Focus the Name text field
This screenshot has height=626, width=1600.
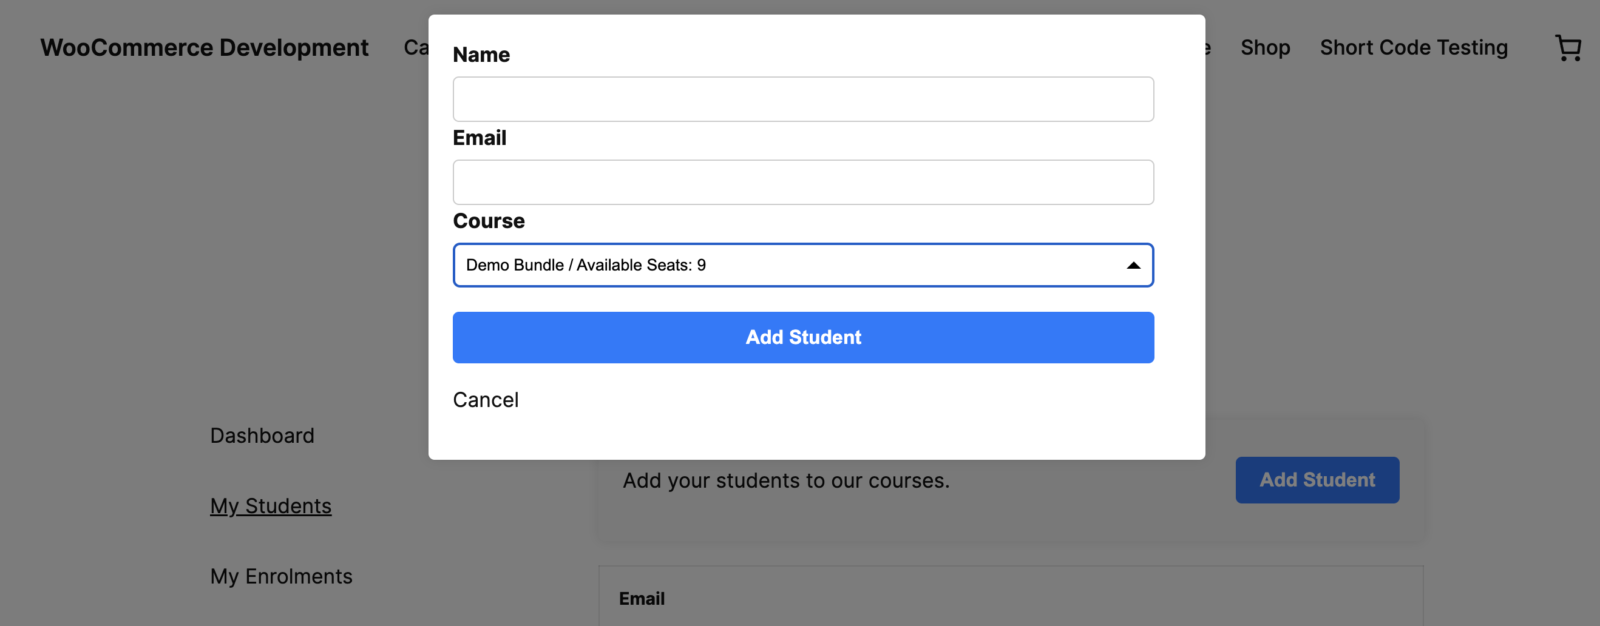[x=803, y=99]
